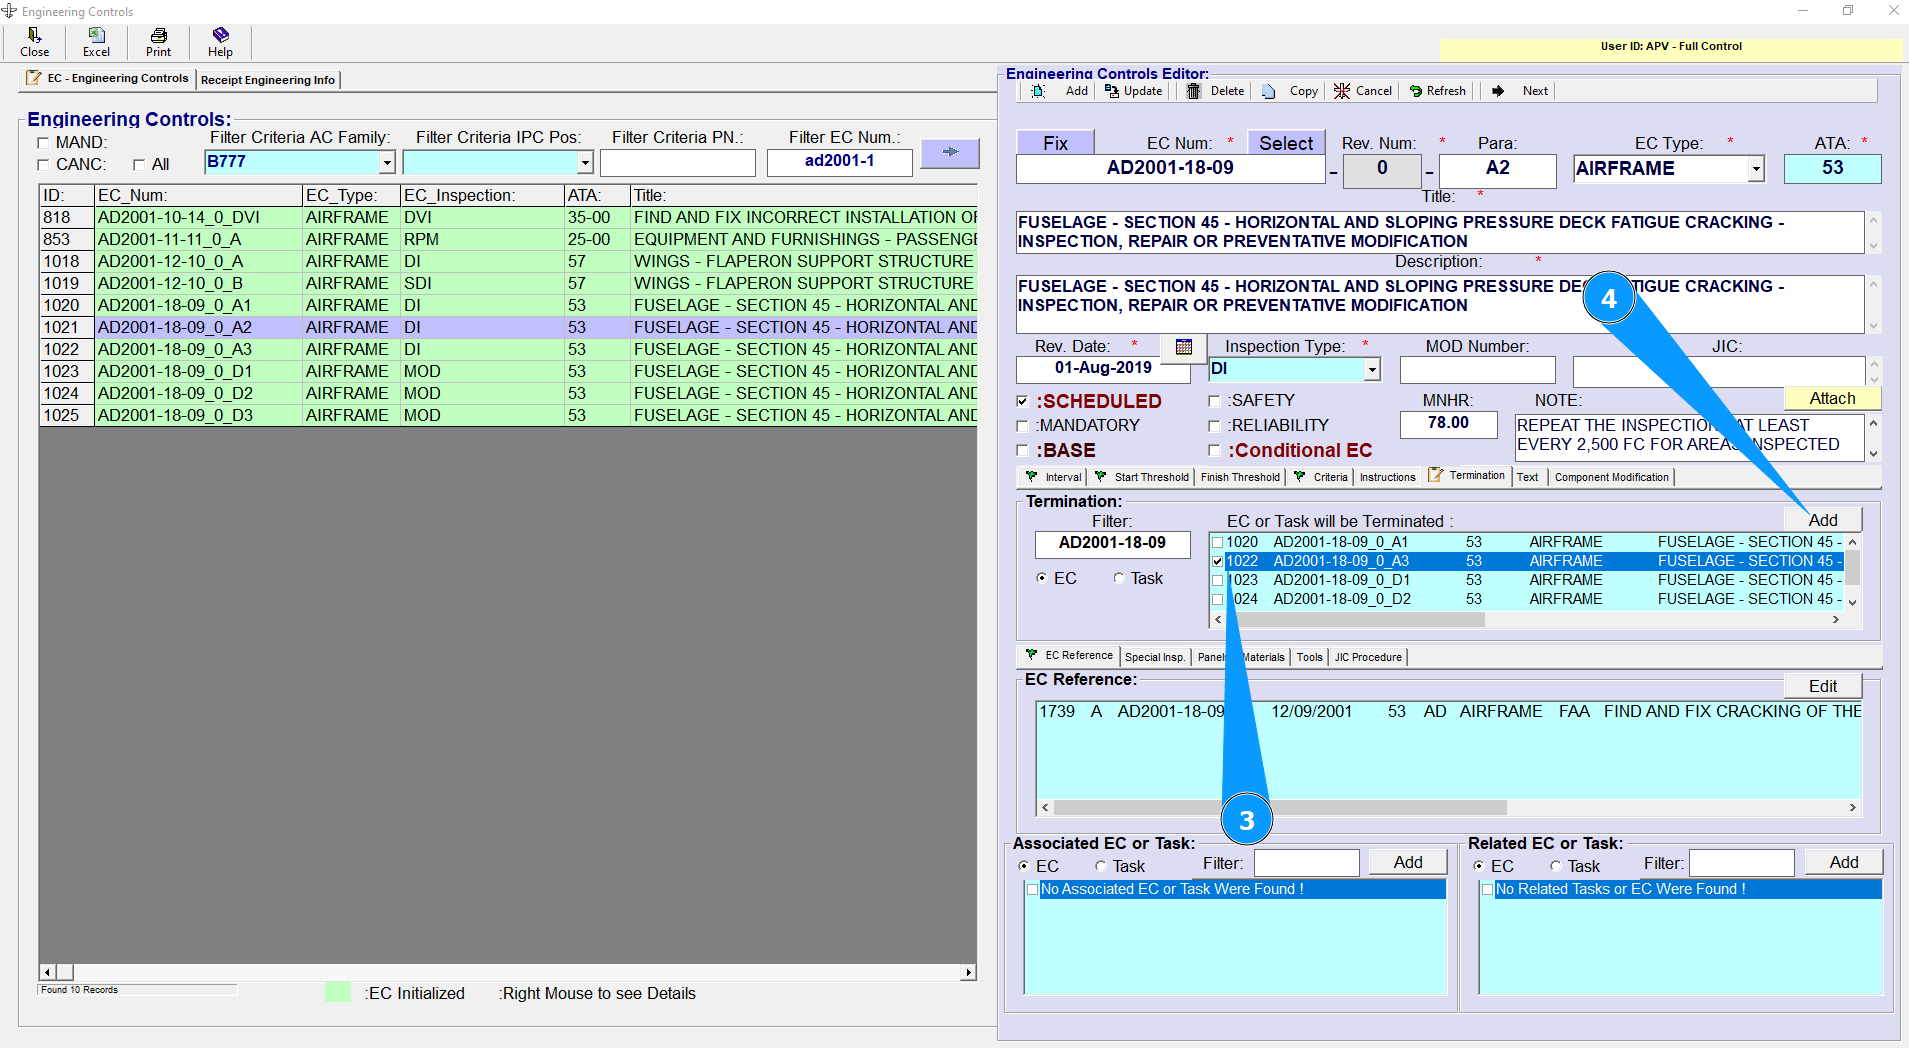Expand the Filter Criteria AC Family dropdown
This screenshot has height=1048, width=1909.
click(x=387, y=163)
